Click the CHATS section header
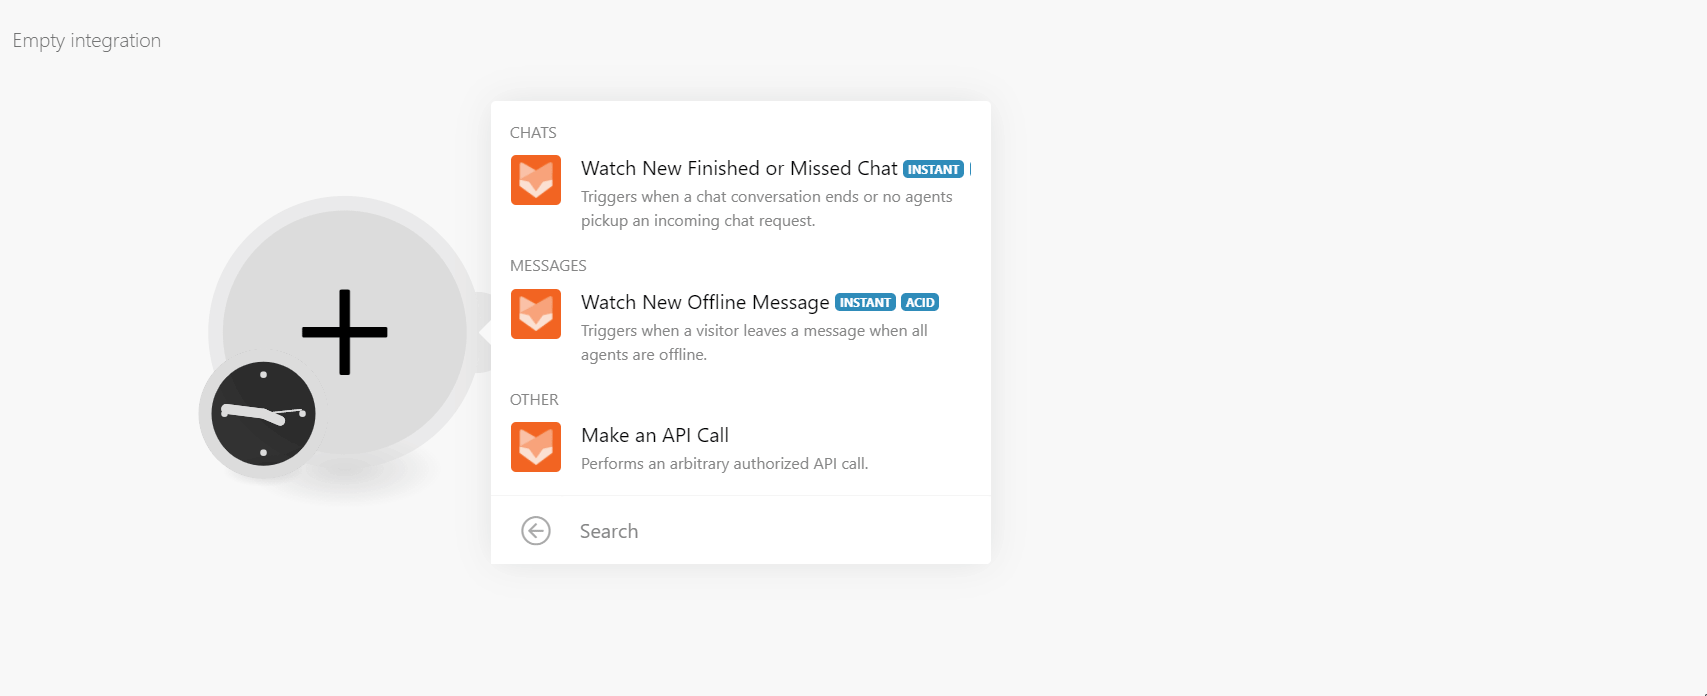 (533, 133)
